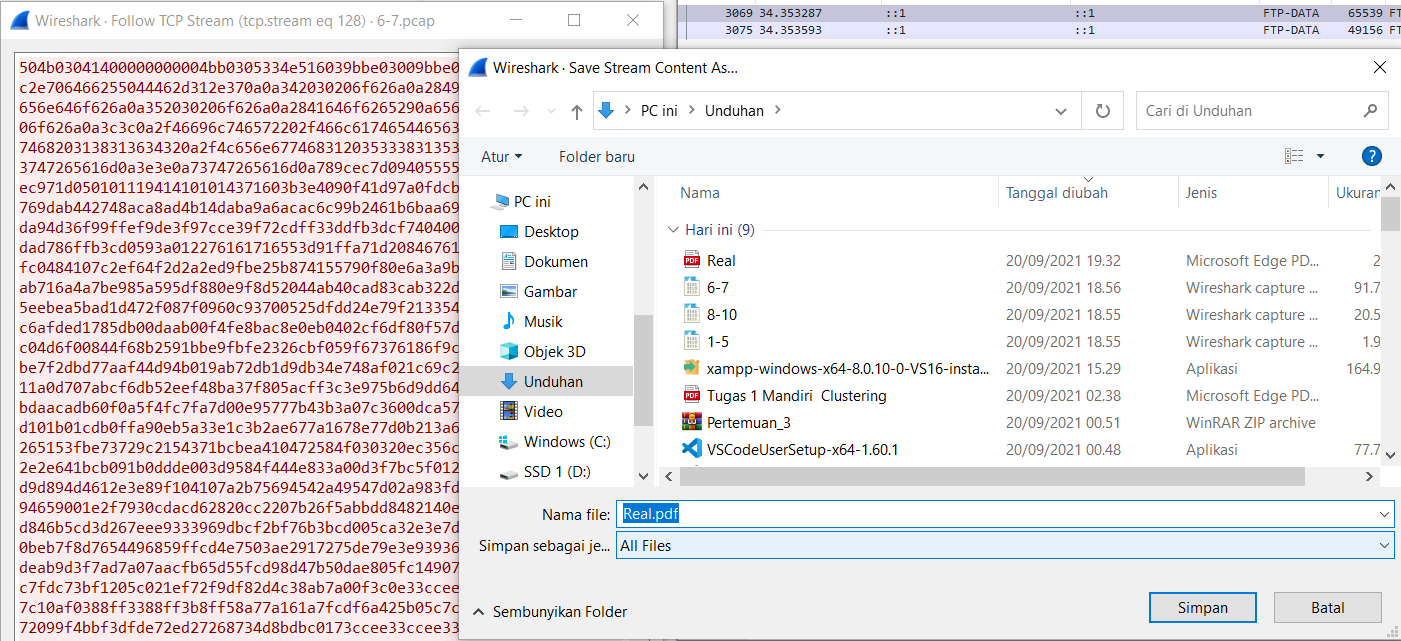
Task: Sort by Nama column header
Action: (x=700, y=193)
